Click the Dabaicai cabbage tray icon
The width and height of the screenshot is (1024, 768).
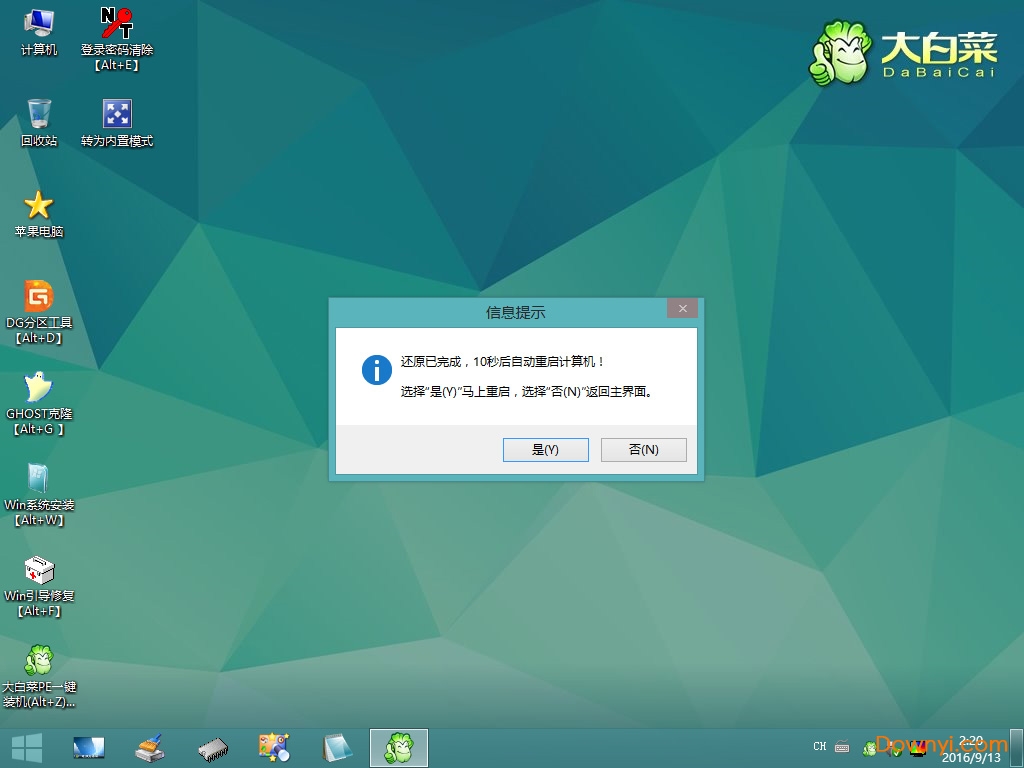(x=870, y=748)
